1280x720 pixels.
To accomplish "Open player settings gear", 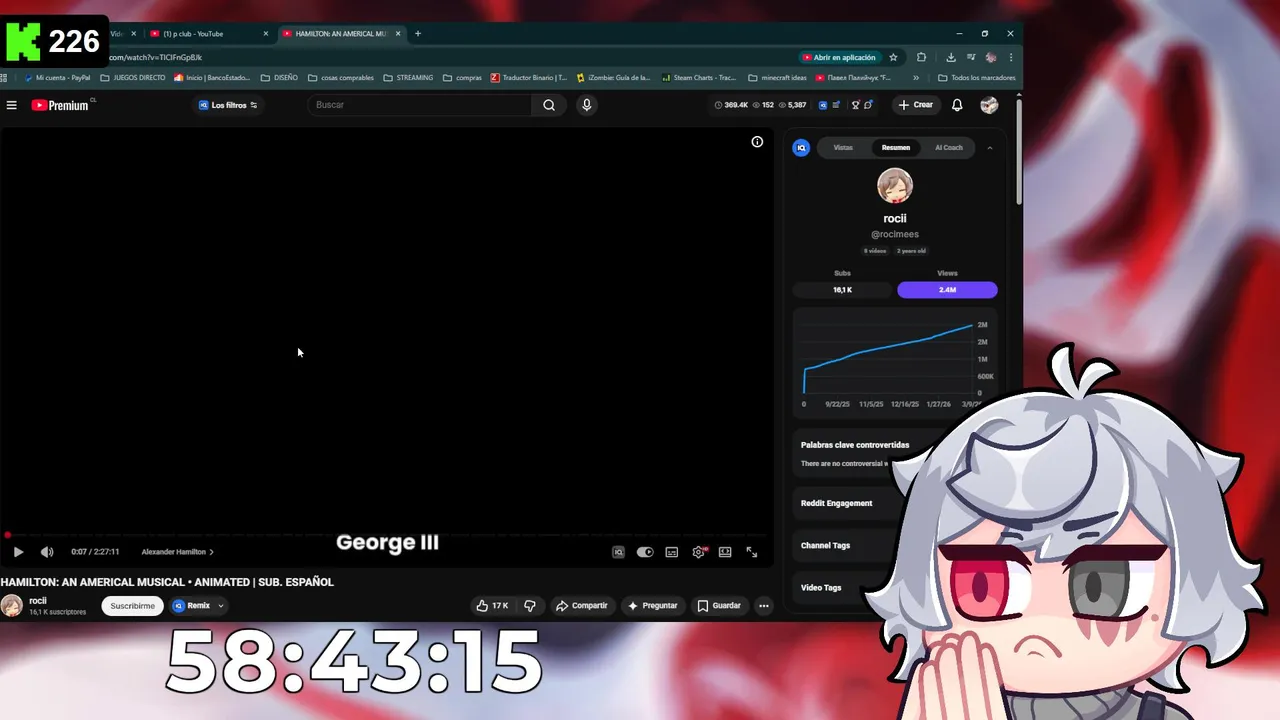I will [x=699, y=552].
